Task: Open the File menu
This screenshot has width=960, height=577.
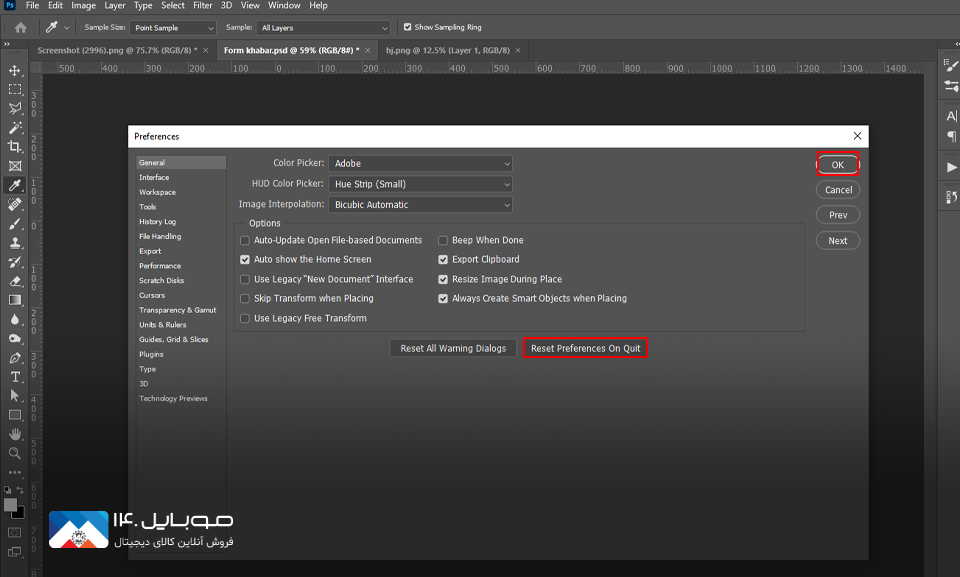Action: point(32,6)
